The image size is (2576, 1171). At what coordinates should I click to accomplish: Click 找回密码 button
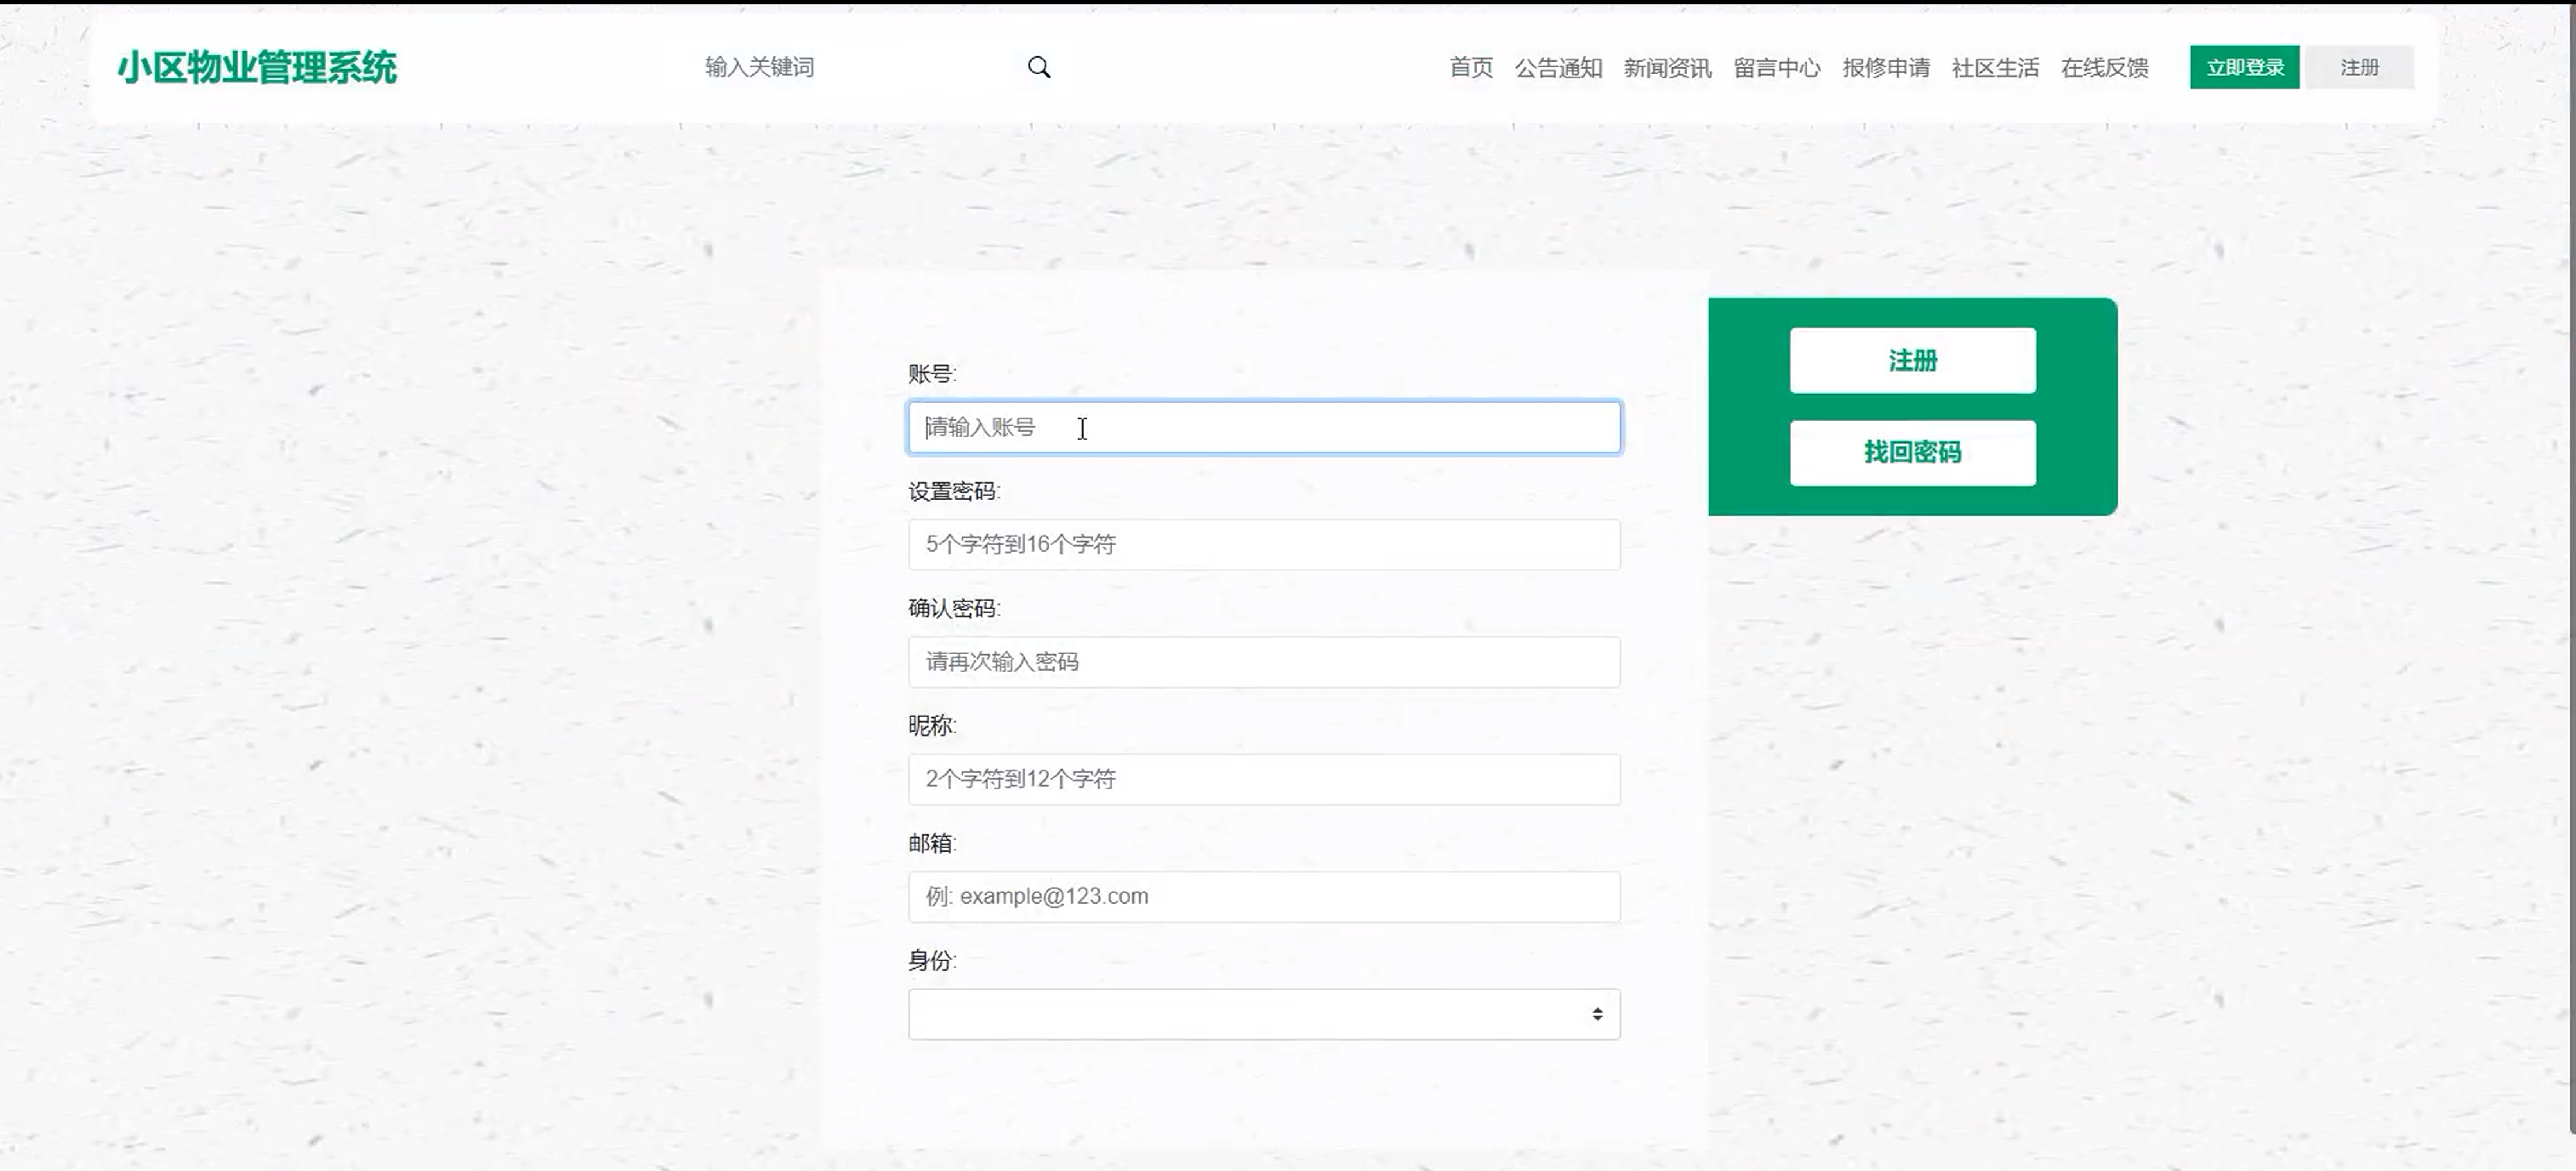1912,452
